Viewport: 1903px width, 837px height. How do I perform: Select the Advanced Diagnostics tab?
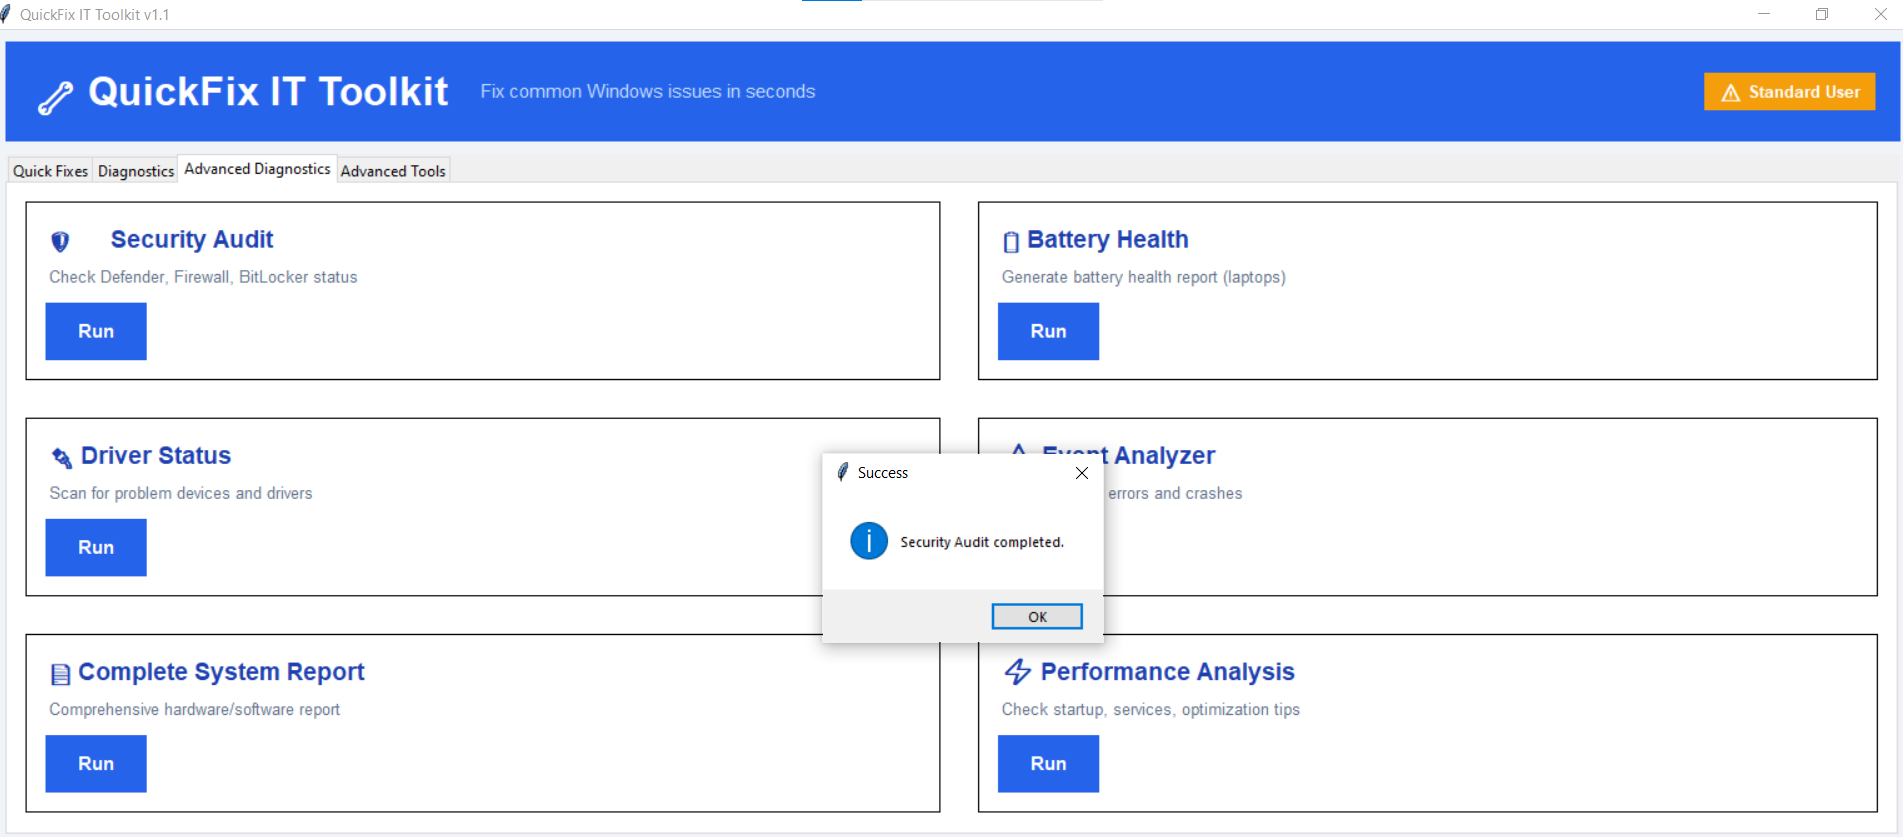click(257, 169)
